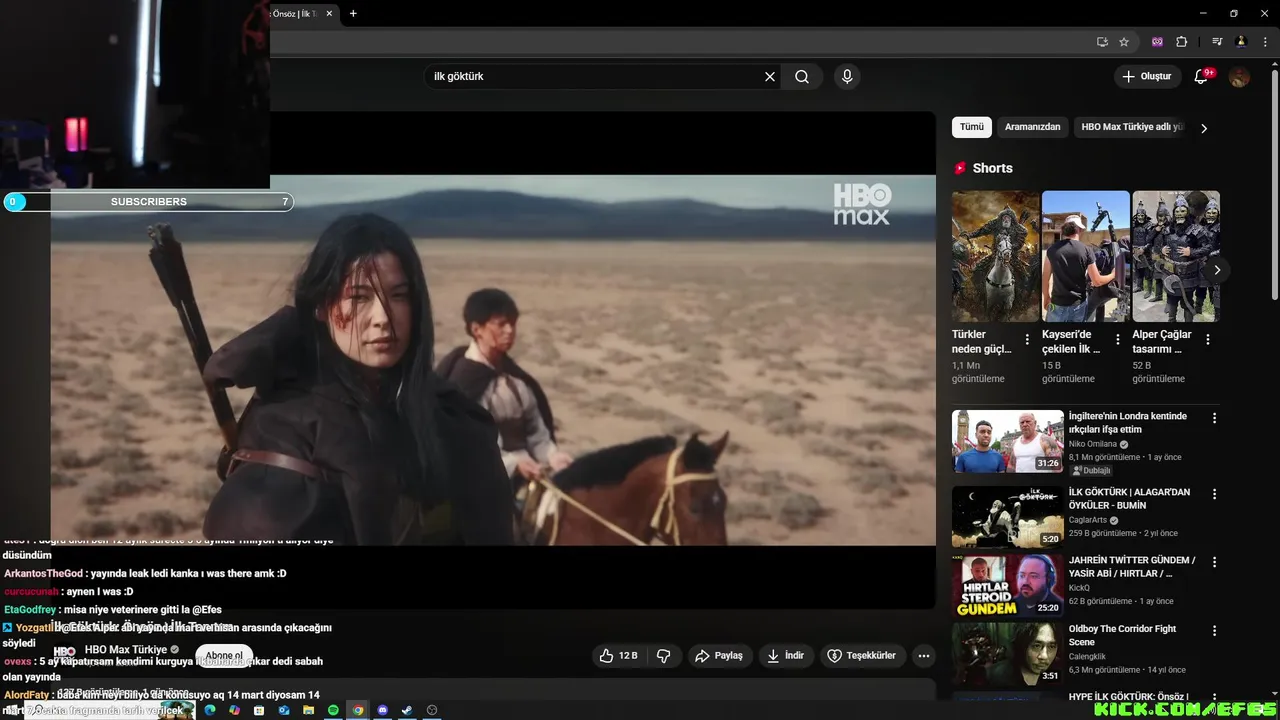Select the Tümü filter chip
The image size is (1280, 720).
click(972, 127)
